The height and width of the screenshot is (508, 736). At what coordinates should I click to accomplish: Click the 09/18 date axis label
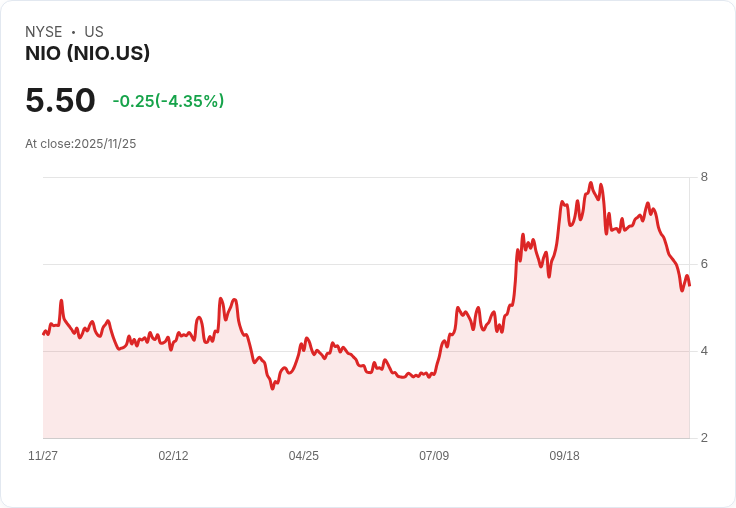pos(564,456)
